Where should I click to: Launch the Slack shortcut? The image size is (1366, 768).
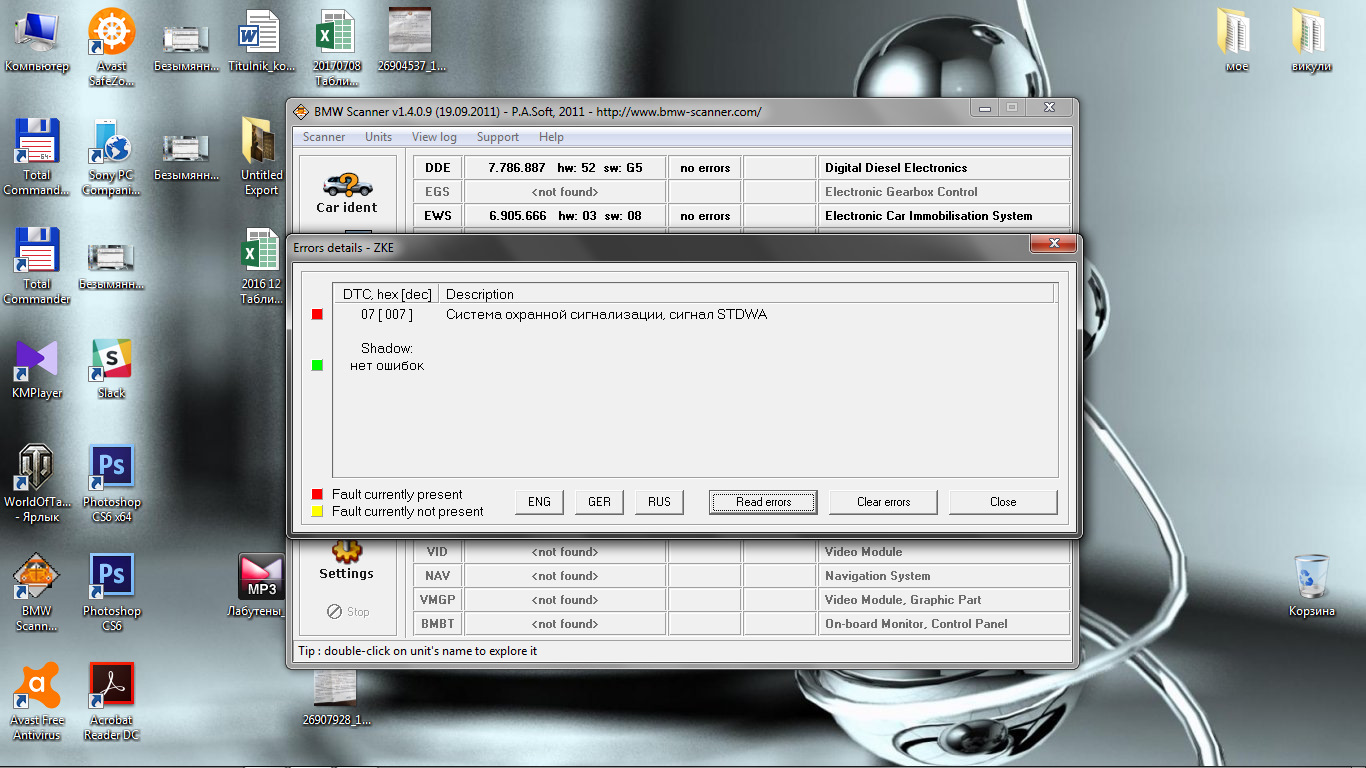pos(112,369)
